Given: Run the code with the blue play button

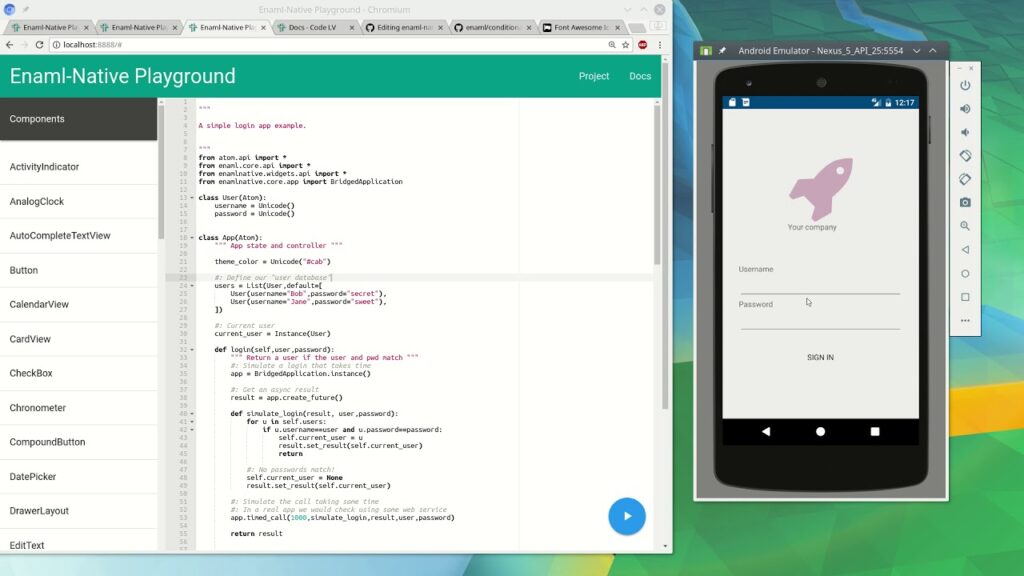Looking at the screenshot, I should point(626,516).
